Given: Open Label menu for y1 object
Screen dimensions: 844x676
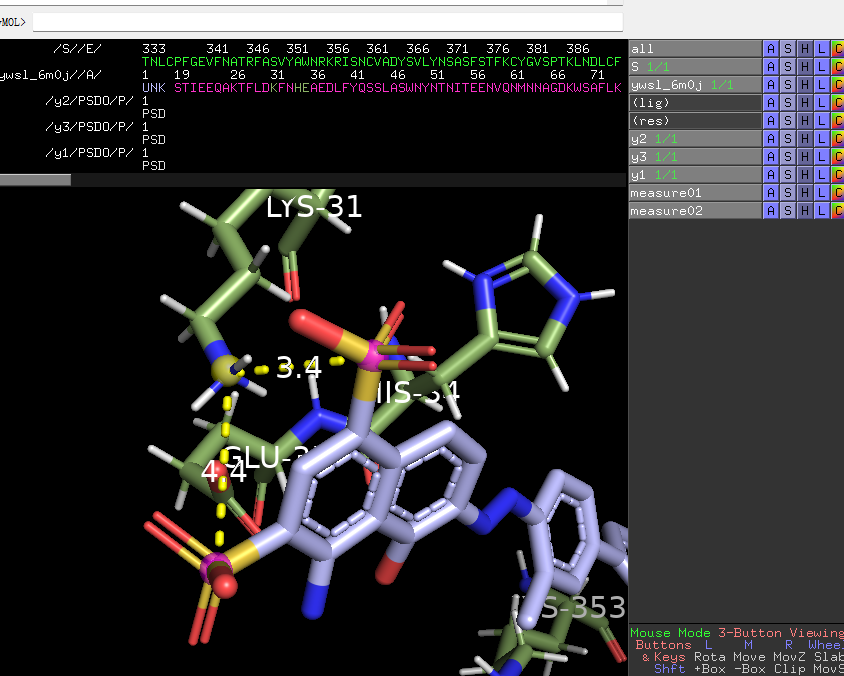Looking at the screenshot, I should pyautogui.click(x=822, y=175).
